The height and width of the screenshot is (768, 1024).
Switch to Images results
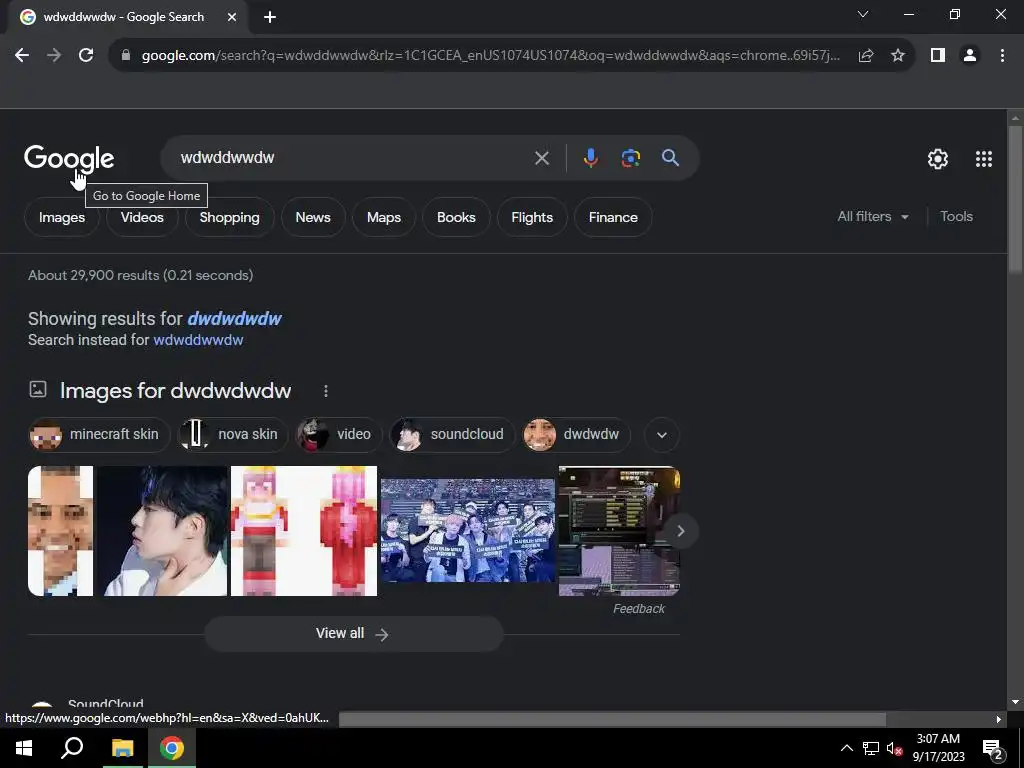tap(61, 217)
